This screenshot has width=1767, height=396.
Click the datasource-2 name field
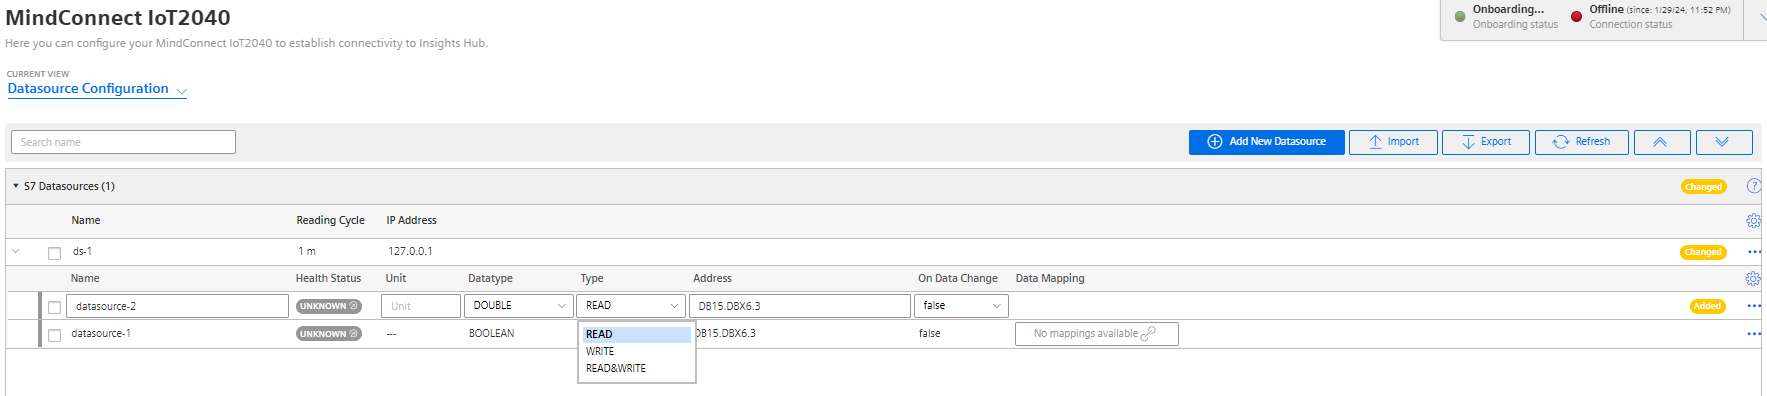[177, 306]
